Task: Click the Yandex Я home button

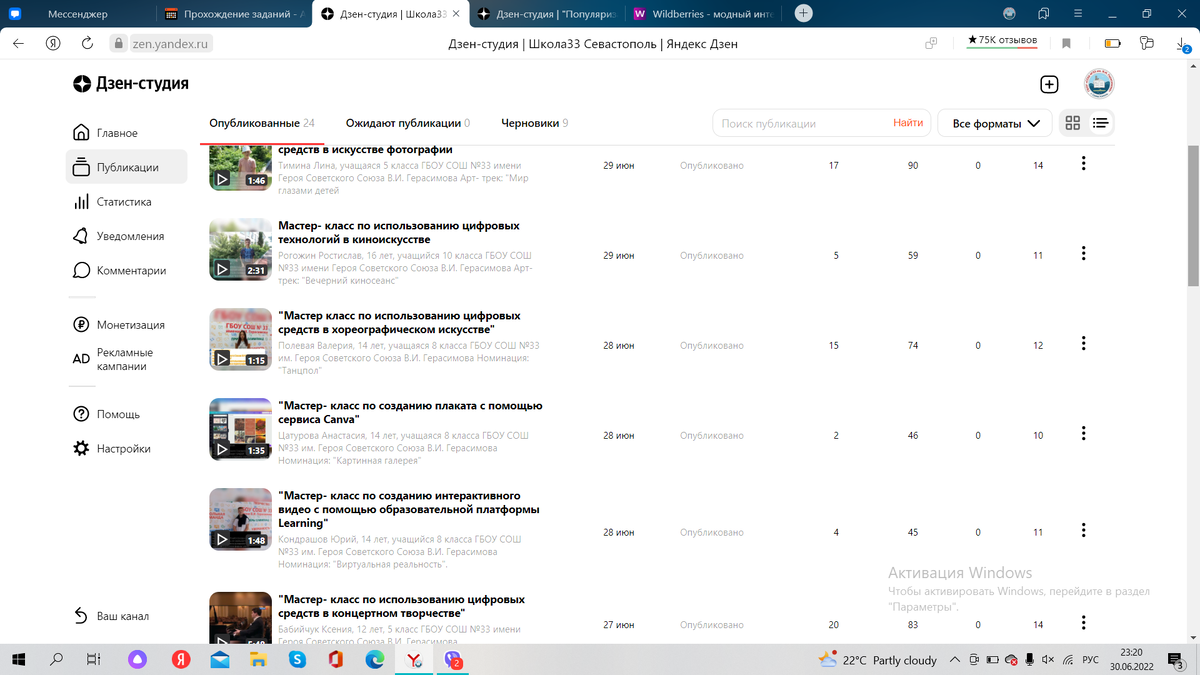Action: tap(53, 43)
